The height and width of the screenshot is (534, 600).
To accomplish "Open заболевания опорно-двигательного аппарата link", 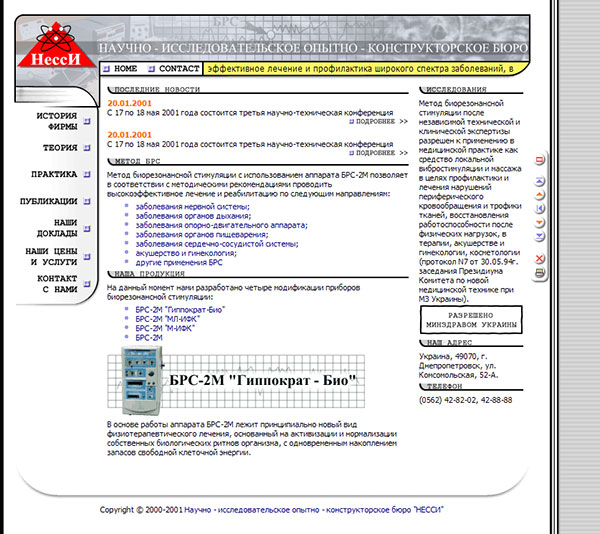I will (x=222, y=225).
